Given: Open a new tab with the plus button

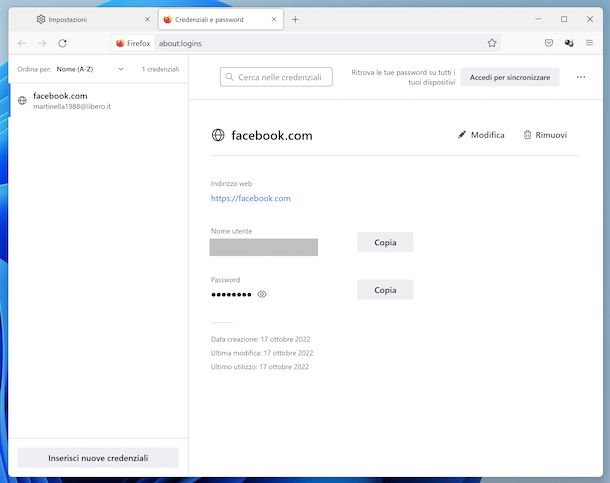Looking at the screenshot, I should pos(295,19).
